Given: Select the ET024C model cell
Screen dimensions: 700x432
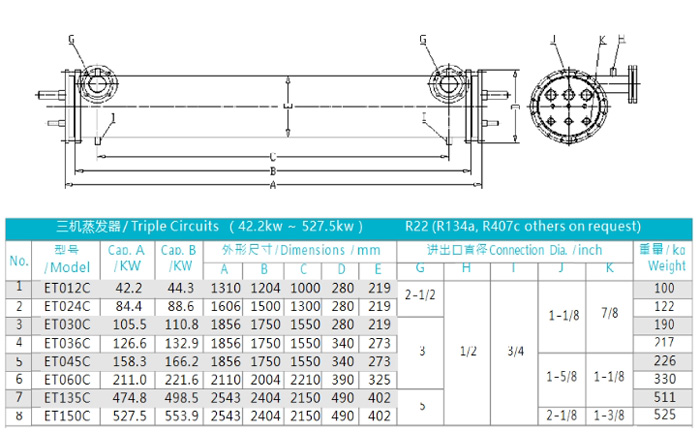Looking at the screenshot, I should tap(67, 307).
